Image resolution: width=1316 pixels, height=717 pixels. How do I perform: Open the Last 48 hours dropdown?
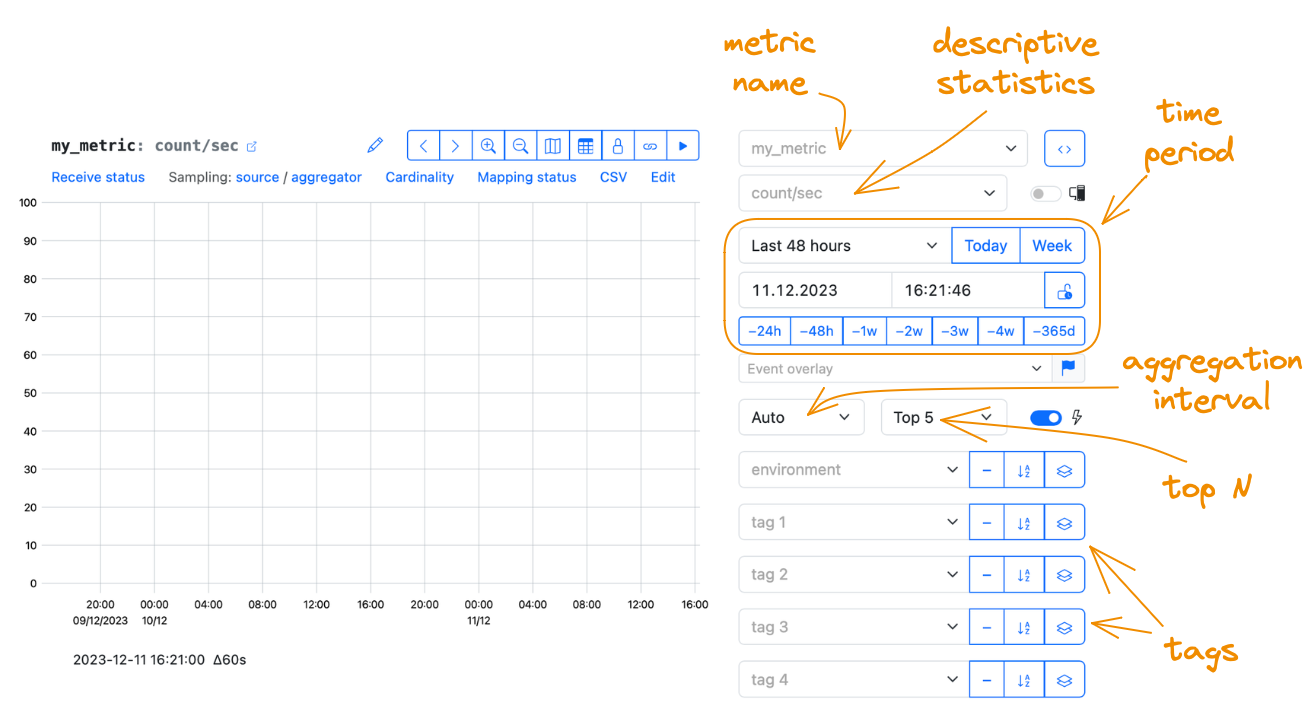pyautogui.click(x=845, y=246)
